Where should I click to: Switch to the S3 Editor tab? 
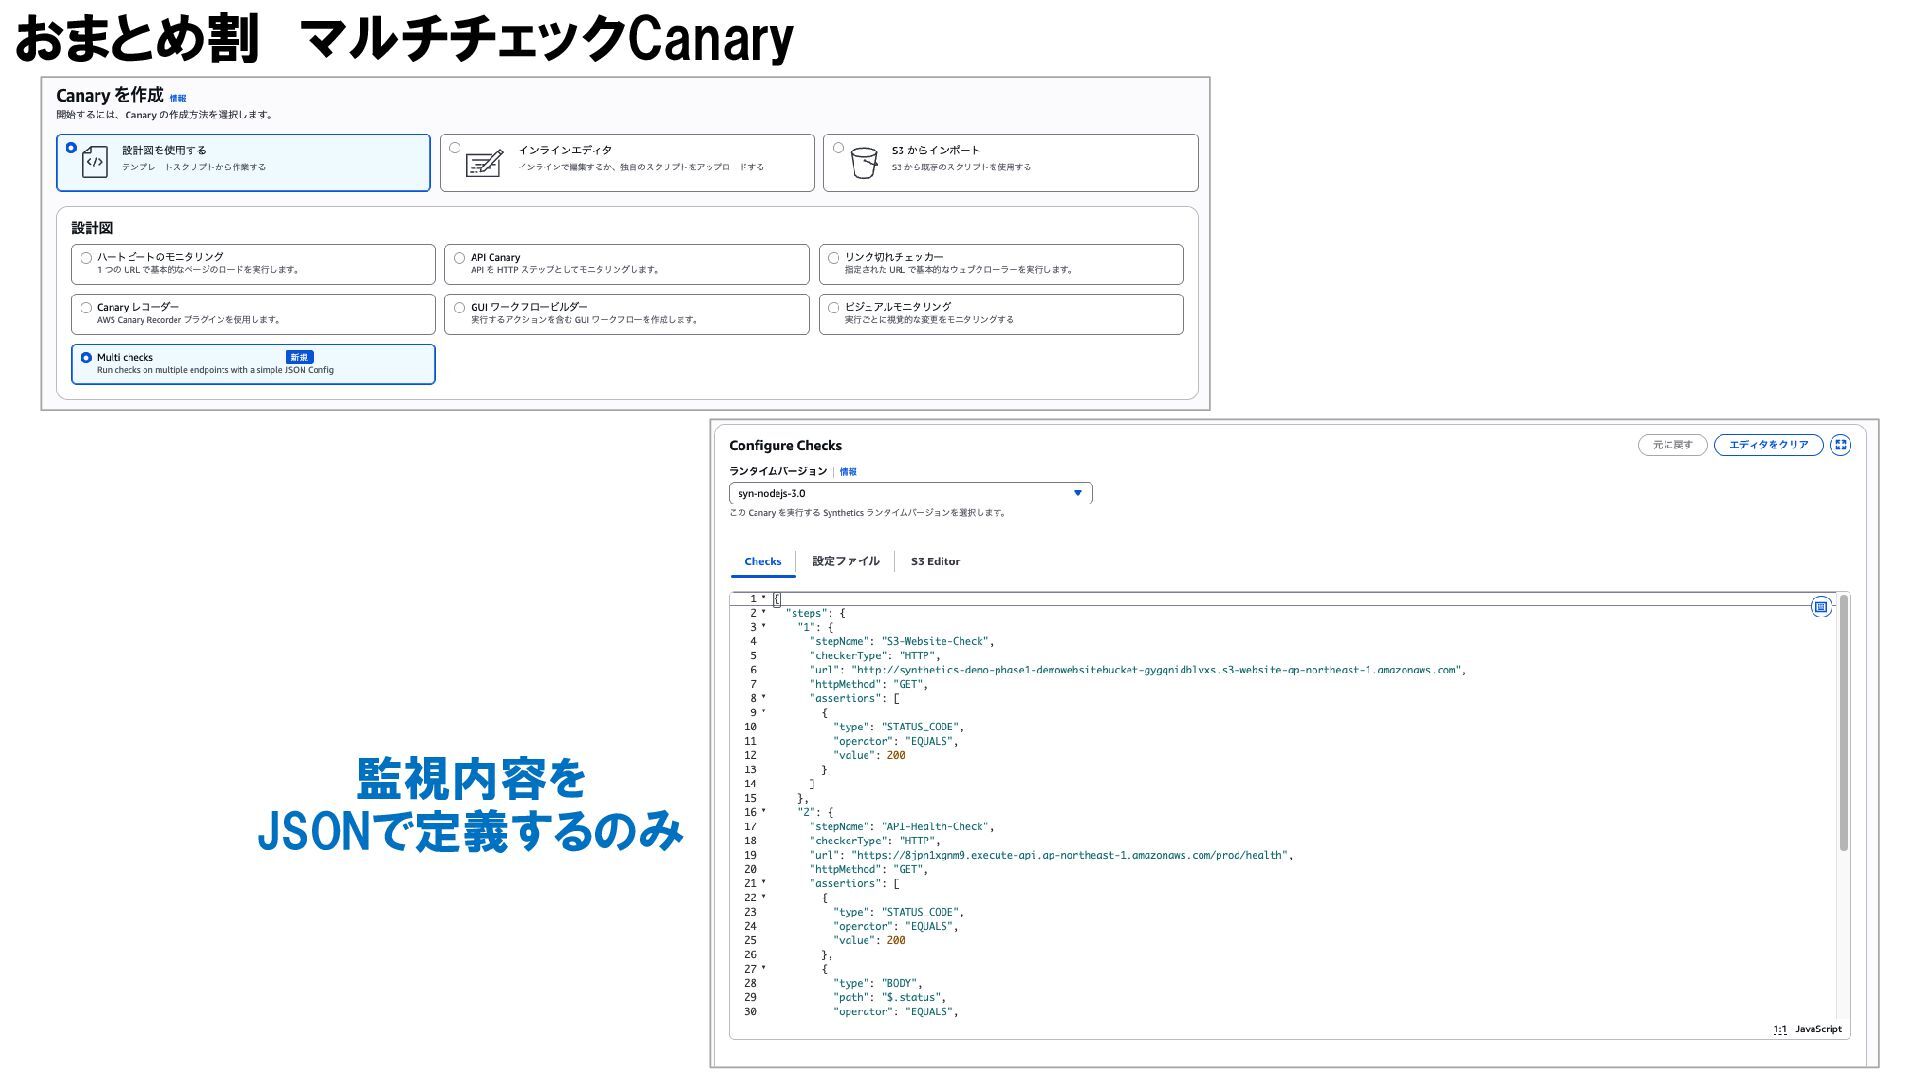click(935, 561)
